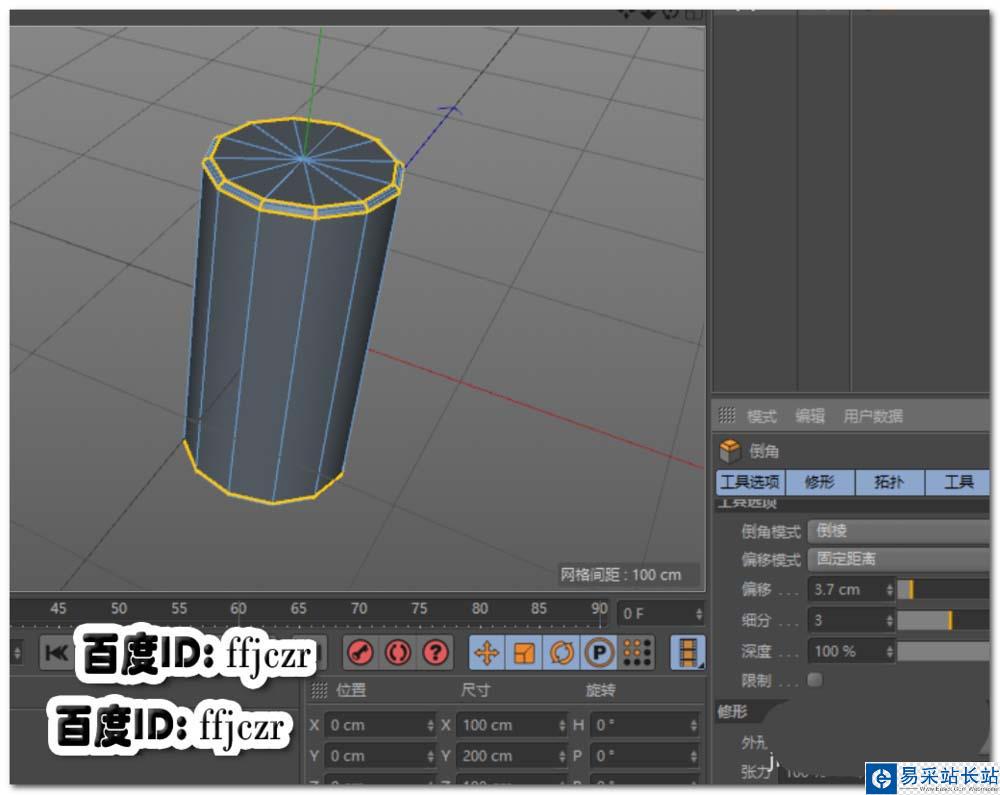Image resolution: width=1000 pixels, height=795 pixels.
Task: Open the 偏移模式 dropdown showing 固定距离
Action: (x=899, y=559)
